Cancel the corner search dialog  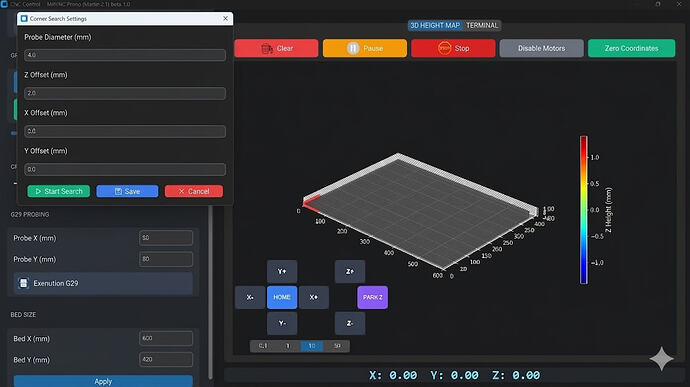[x=194, y=191]
